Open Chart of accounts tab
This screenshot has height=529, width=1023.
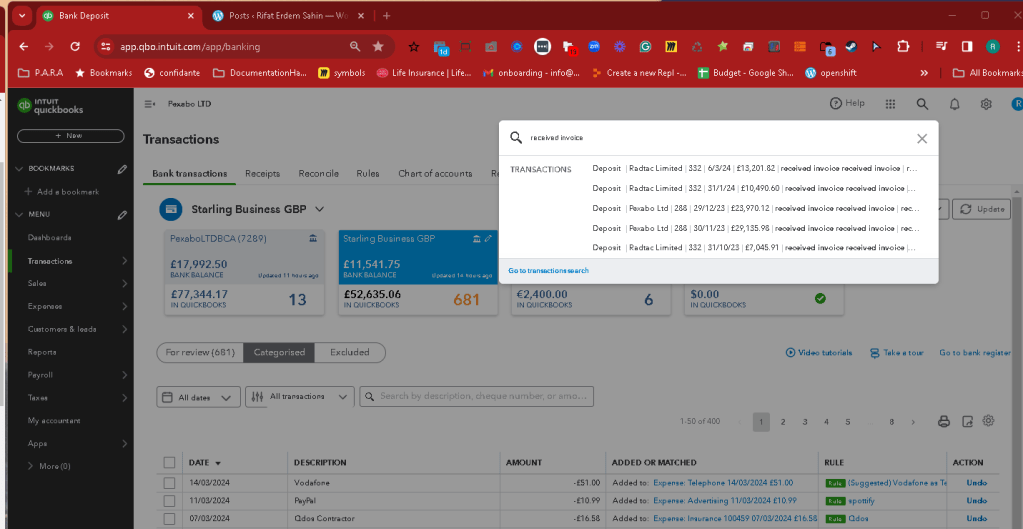435,174
